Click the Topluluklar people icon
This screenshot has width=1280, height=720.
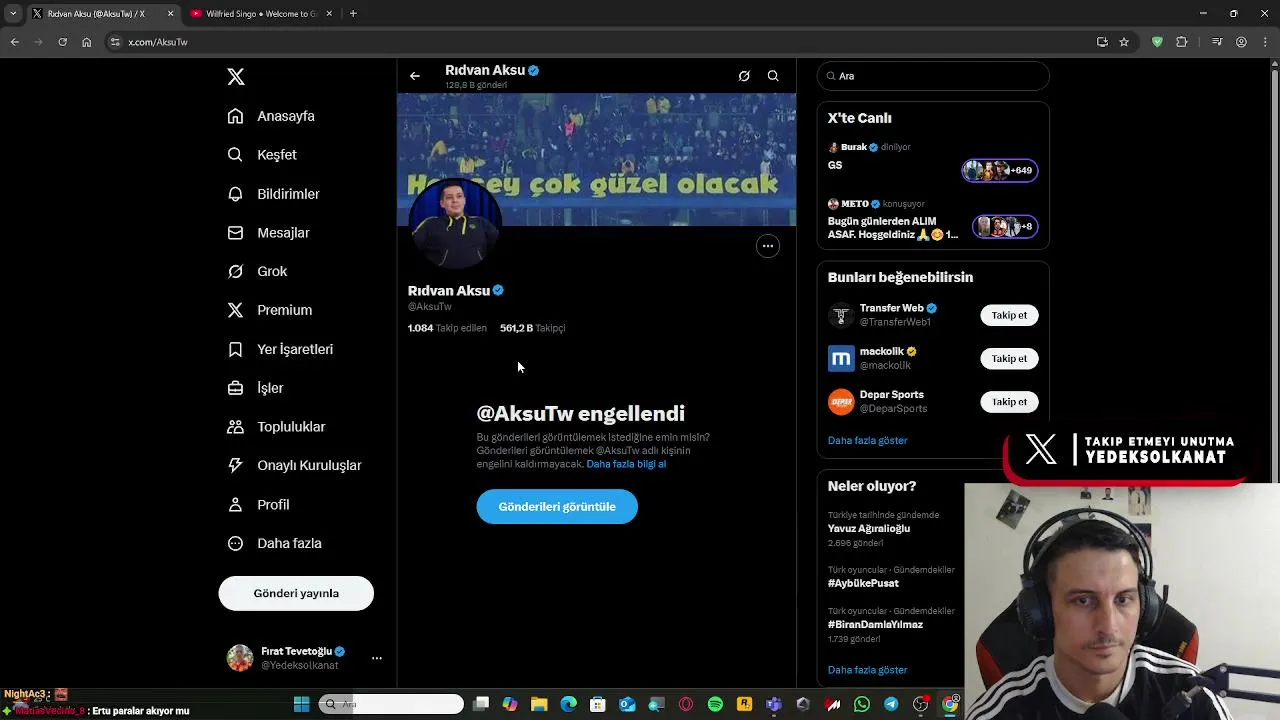coord(236,427)
